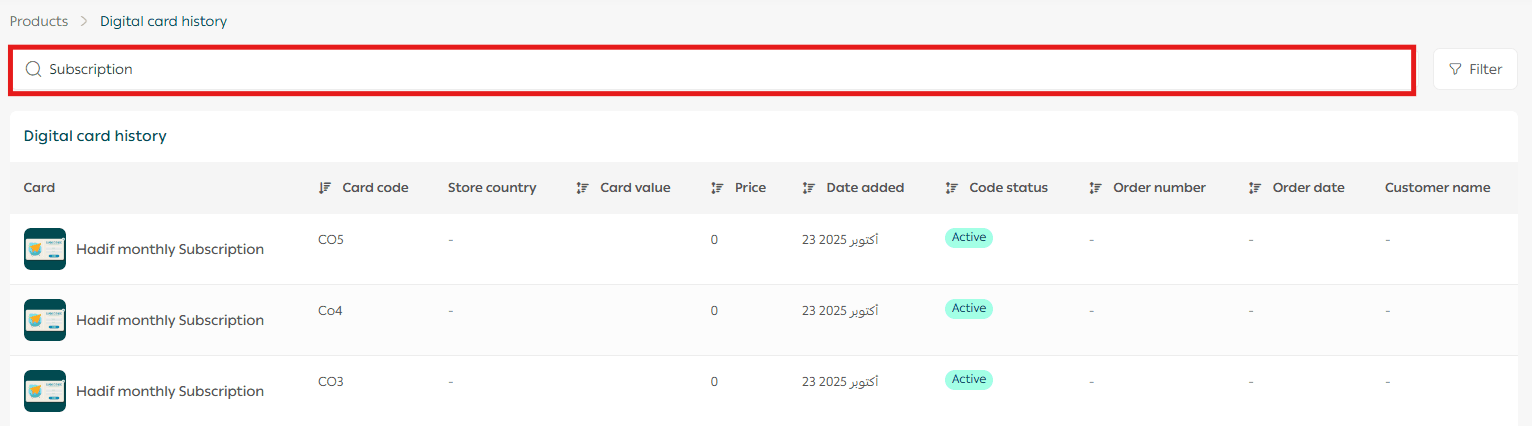
Task: Sort by Code status column icon
Action: coord(951,188)
